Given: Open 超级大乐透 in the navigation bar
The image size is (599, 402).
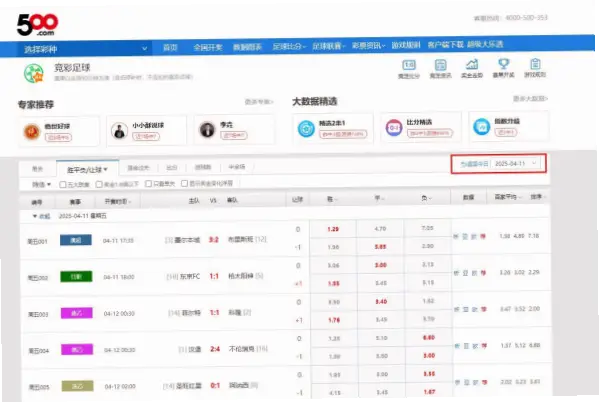Looking at the screenshot, I should click(x=485, y=44).
